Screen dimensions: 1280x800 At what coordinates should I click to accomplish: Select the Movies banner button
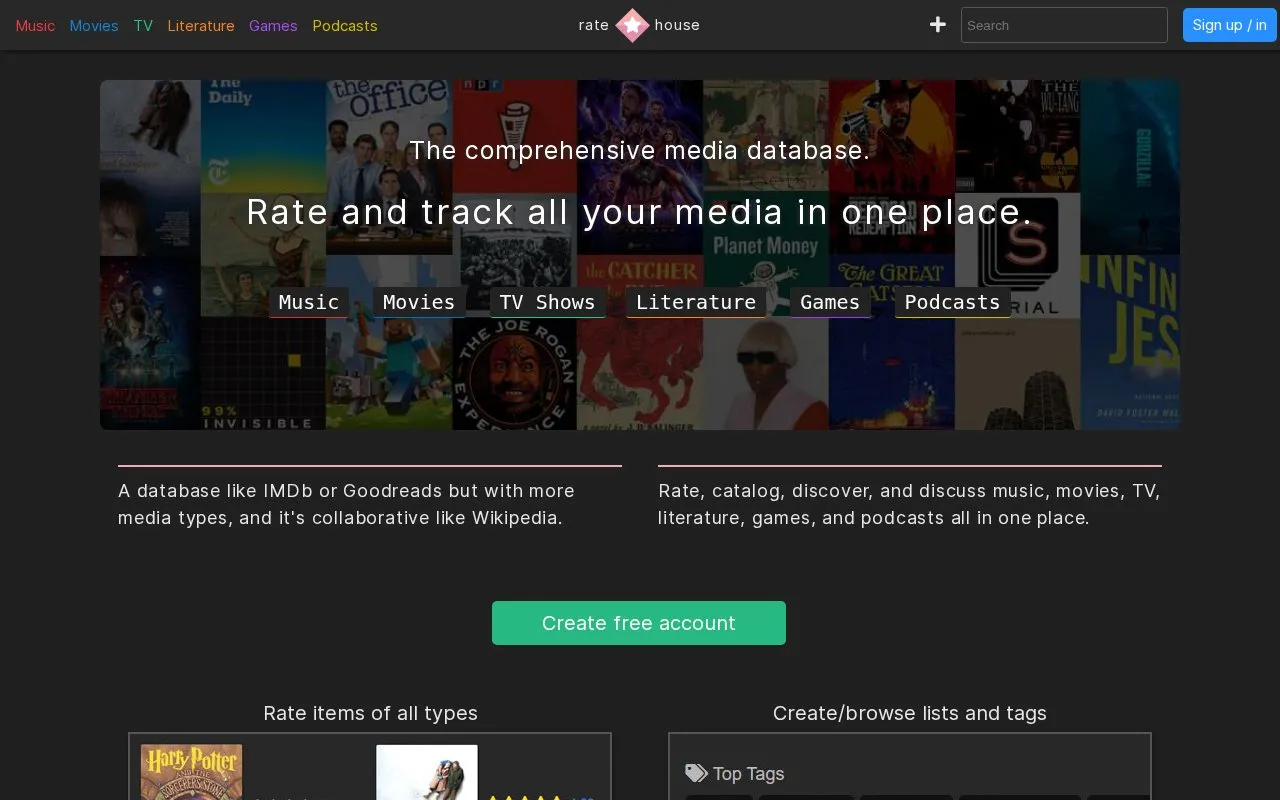[419, 302]
